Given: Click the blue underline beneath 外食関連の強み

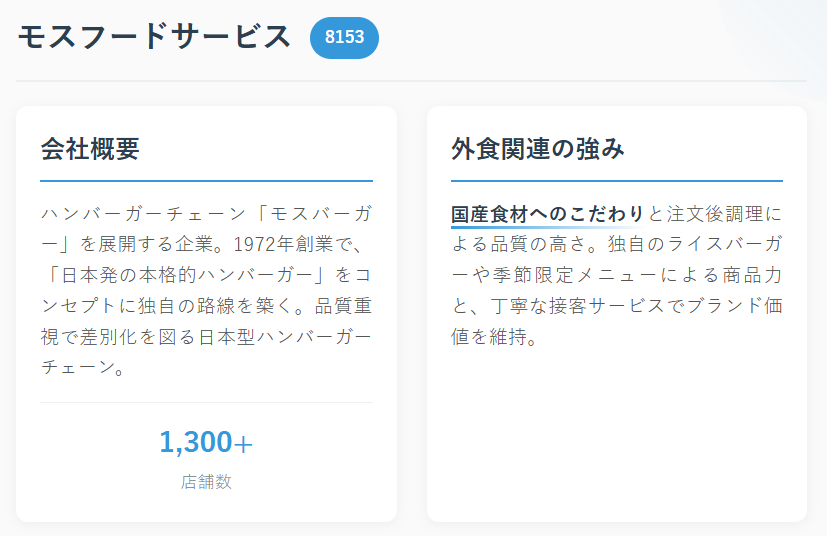Looking at the screenshot, I should (x=616, y=181).
